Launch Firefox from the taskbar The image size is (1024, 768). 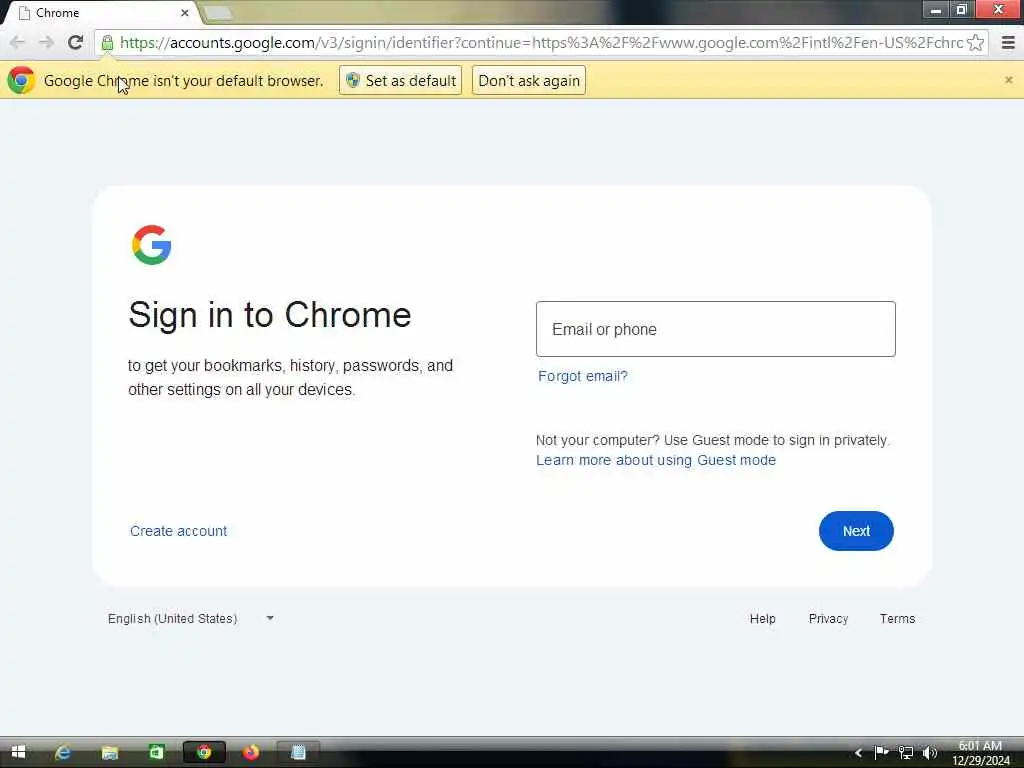pos(251,752)
